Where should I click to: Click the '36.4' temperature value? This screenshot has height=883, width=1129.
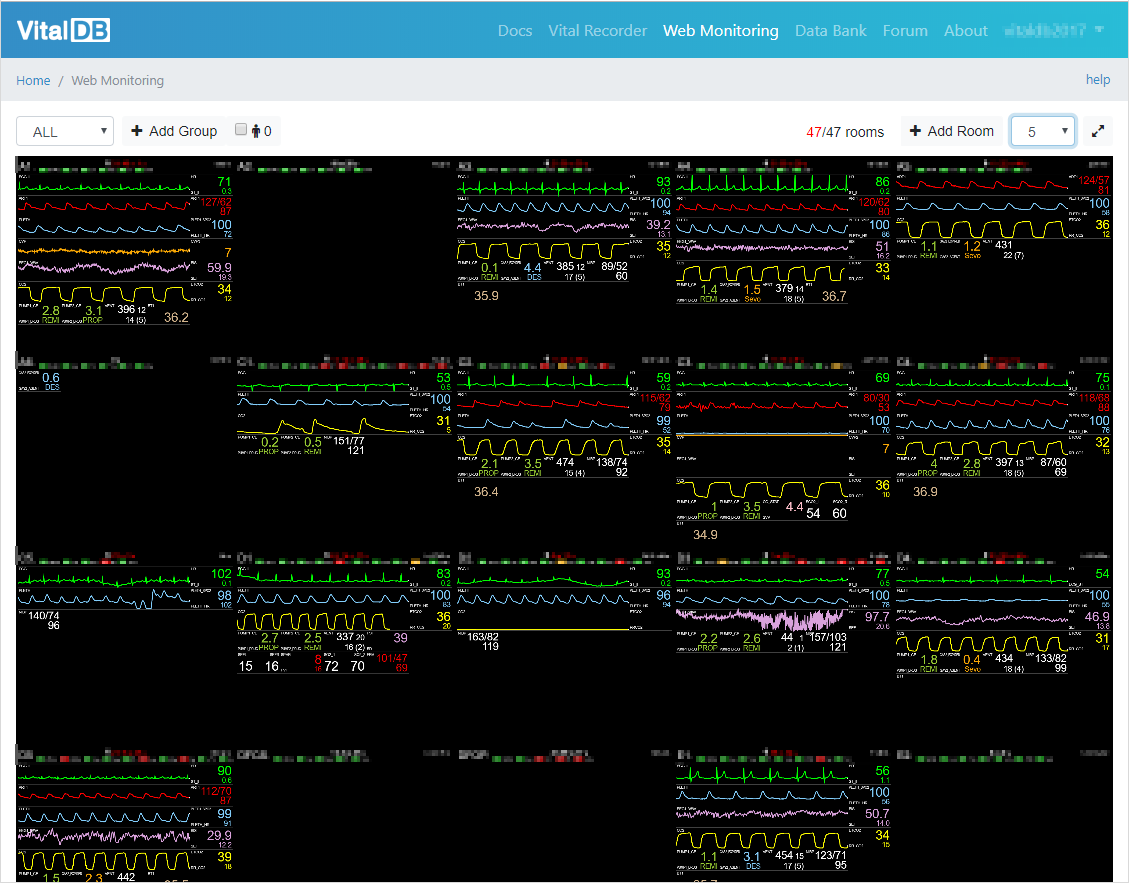[x=486, y=492]
